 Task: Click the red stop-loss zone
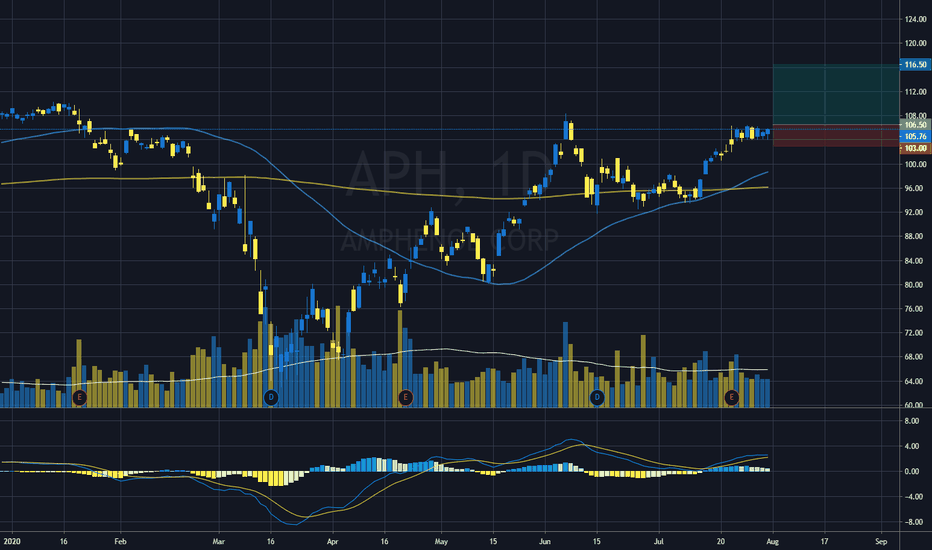(x=836, y=136)
